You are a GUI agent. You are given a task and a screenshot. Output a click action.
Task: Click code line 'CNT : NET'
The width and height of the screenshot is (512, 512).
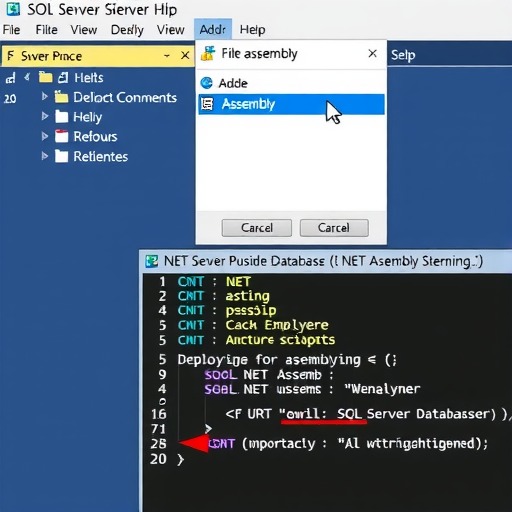coord(214,282)
